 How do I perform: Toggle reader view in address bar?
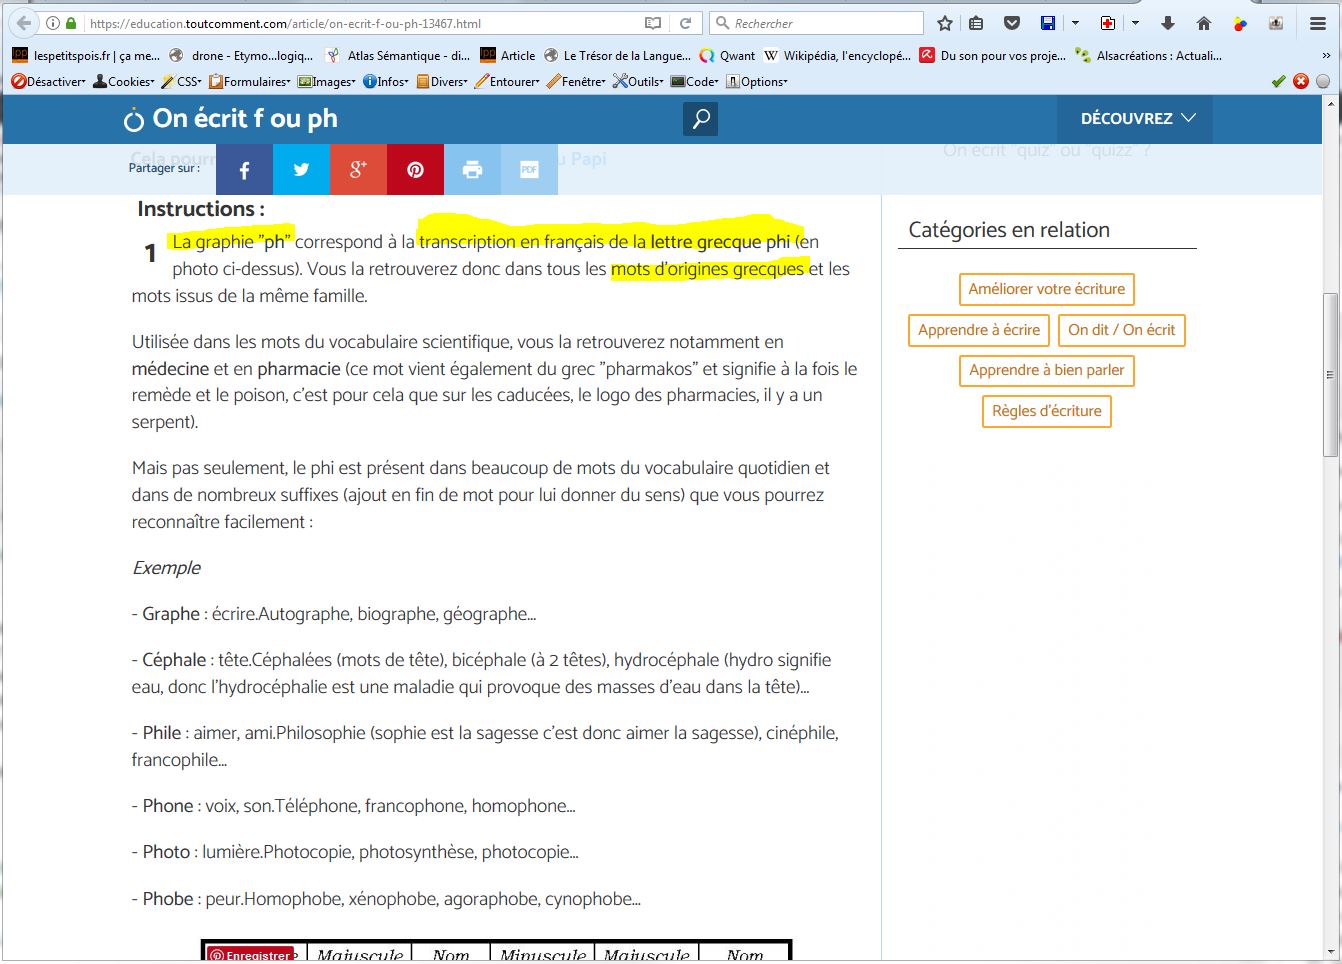click(x=653, y=23)
